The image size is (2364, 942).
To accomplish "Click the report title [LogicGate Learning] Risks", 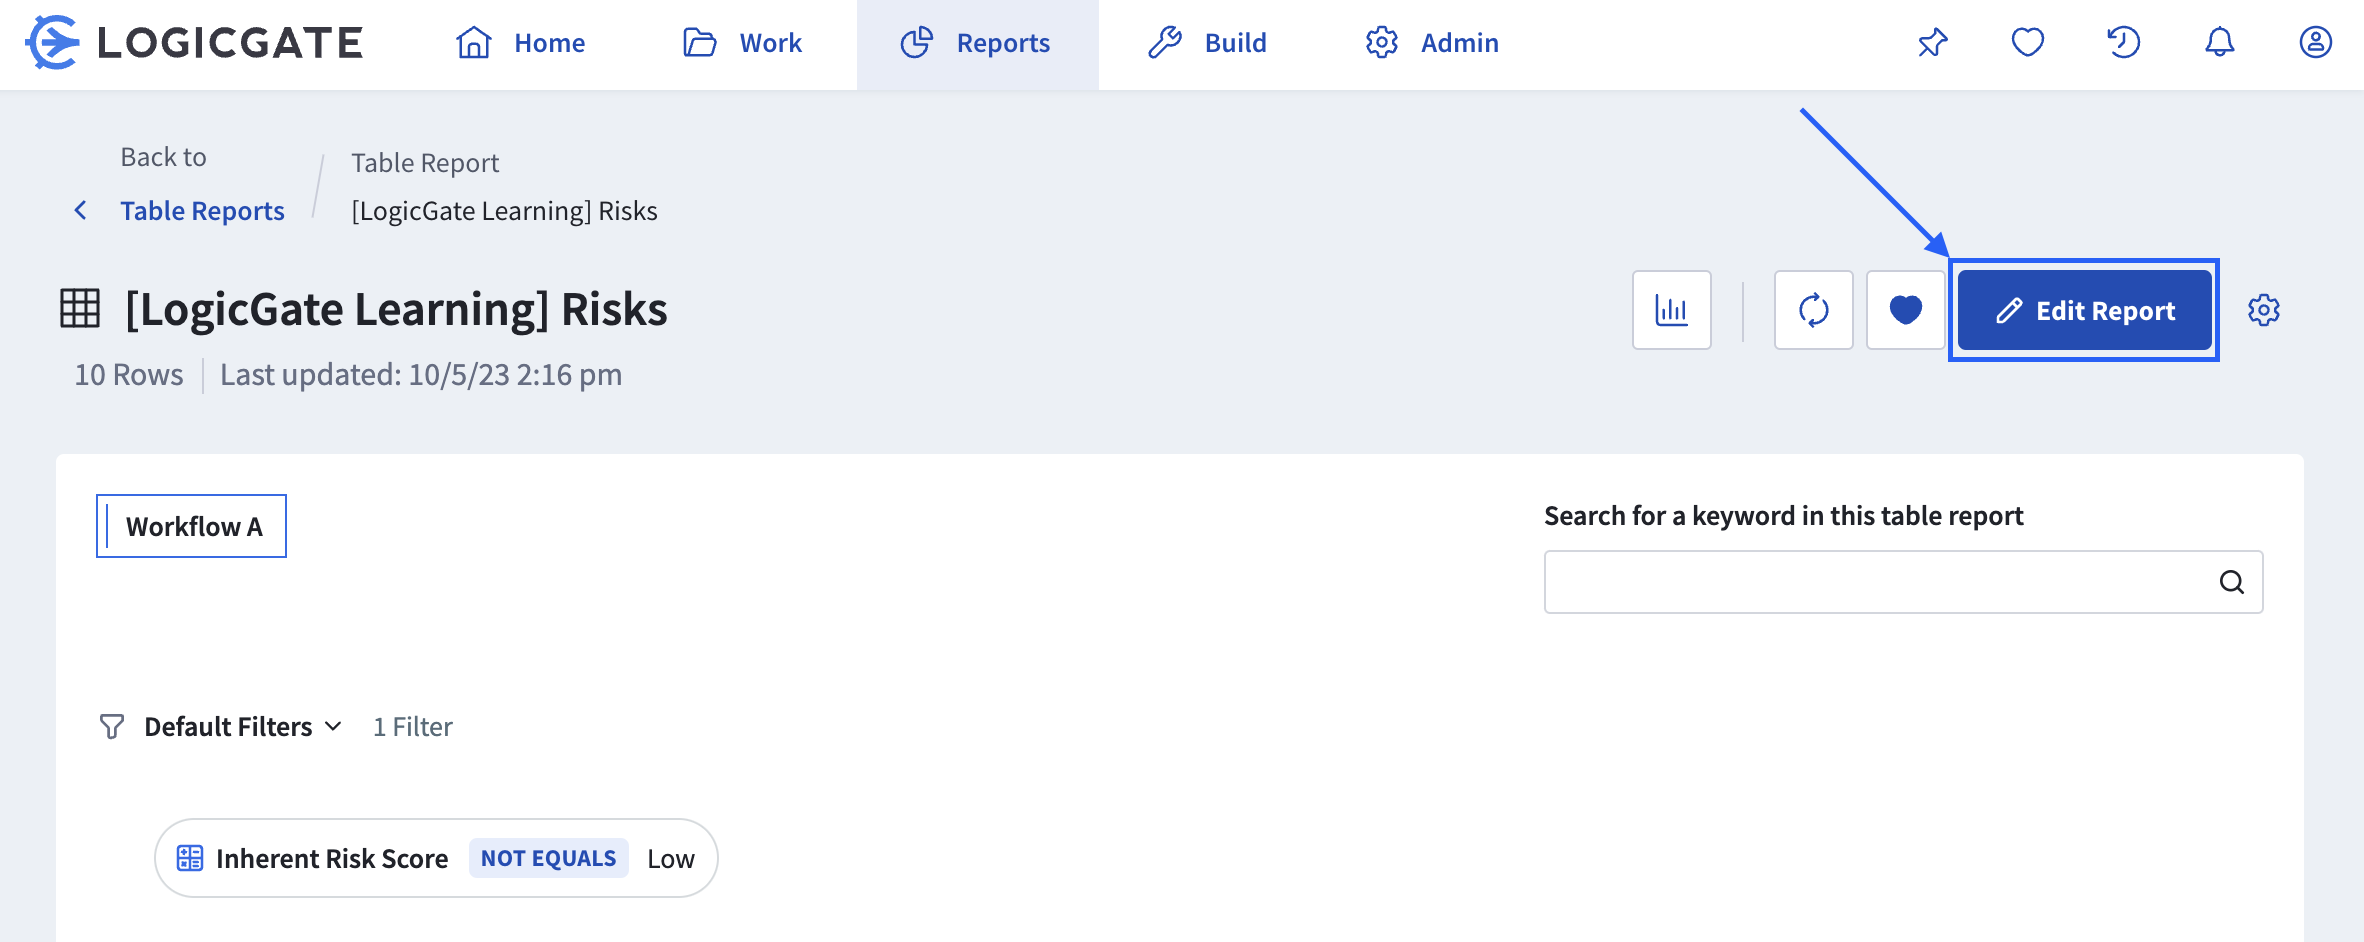I will tap(396, 309).
